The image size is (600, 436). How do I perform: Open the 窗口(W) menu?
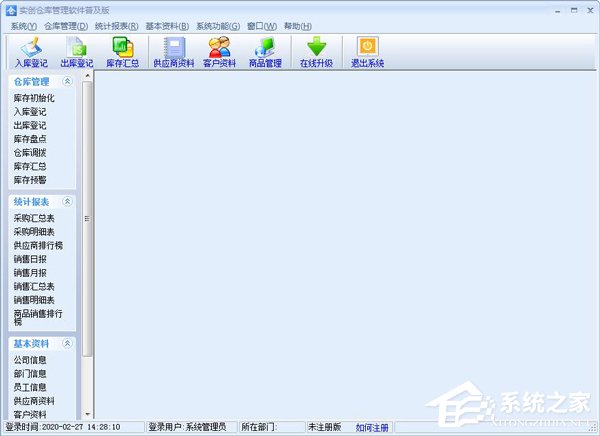[x=262, y=26]
